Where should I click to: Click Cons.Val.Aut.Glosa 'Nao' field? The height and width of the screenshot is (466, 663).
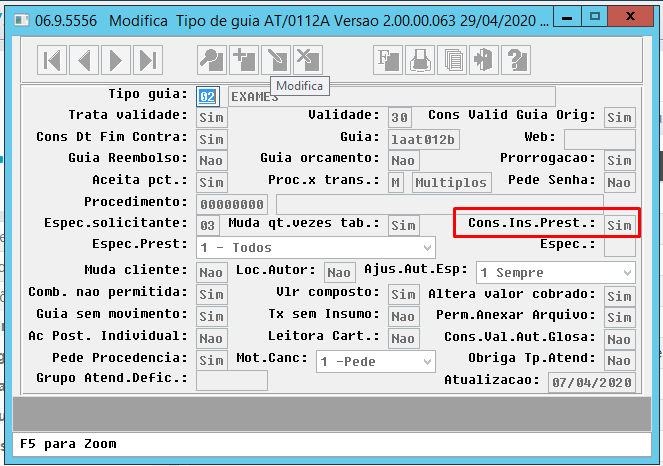[620, 340]
